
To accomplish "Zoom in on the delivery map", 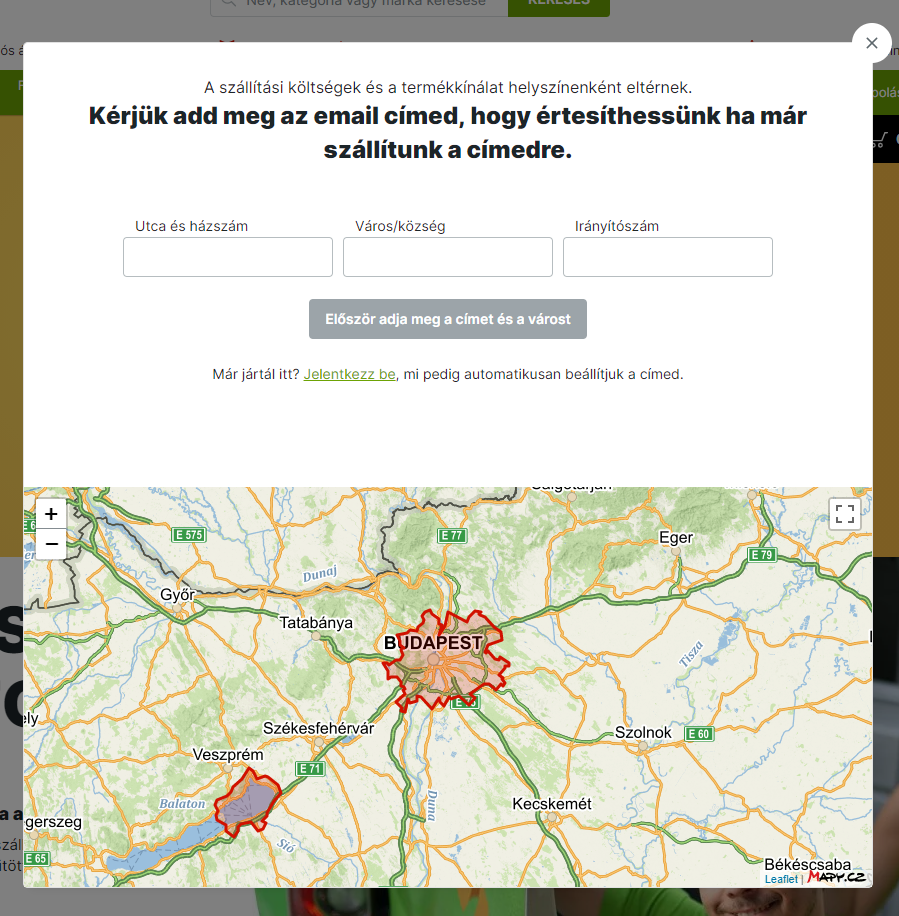I will (x=51, y=514).
